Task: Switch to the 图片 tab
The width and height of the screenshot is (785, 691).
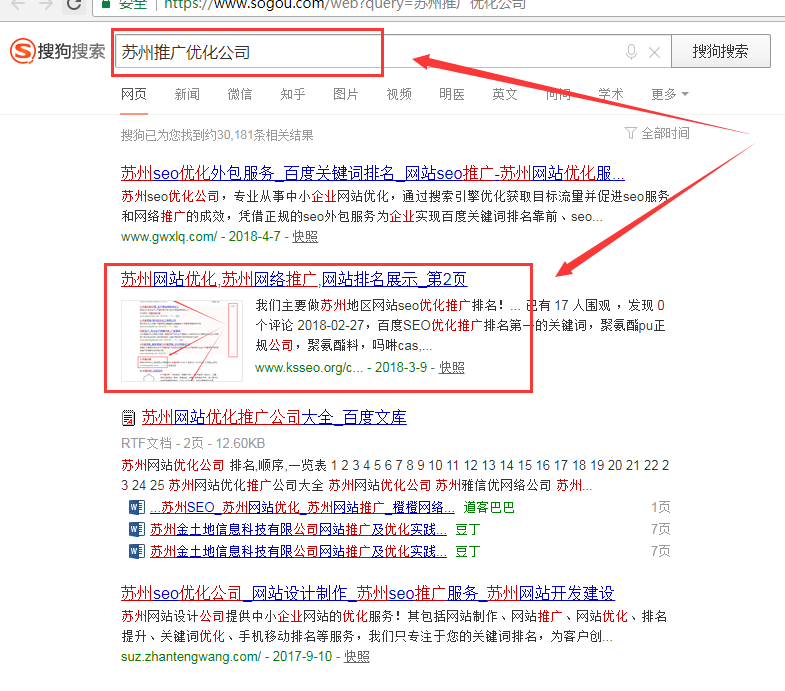Action: click(346, 94)
